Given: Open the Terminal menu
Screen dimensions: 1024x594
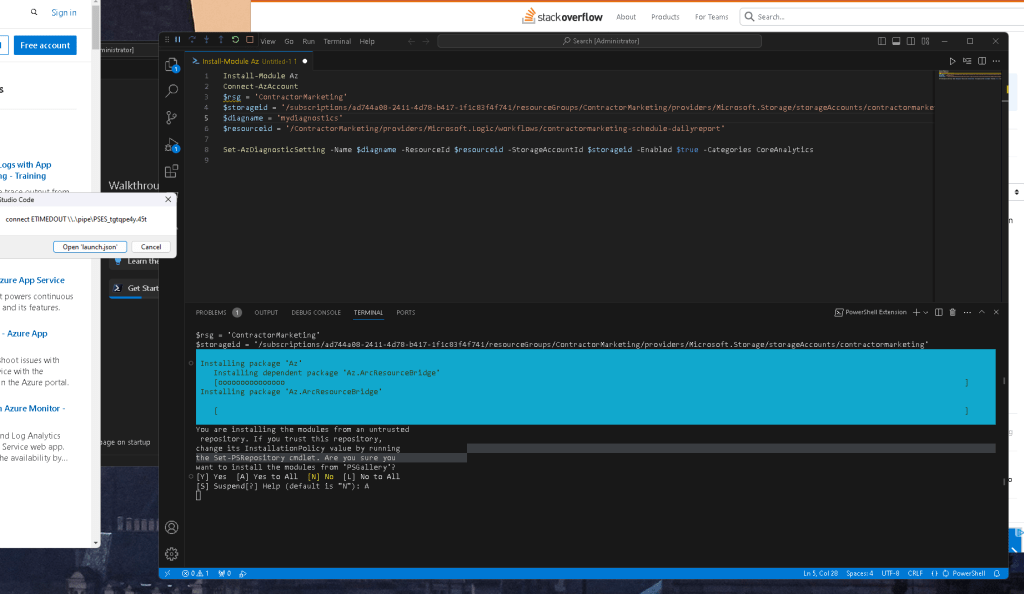Looking at the screenshot, I should click(x=337, y=41).
